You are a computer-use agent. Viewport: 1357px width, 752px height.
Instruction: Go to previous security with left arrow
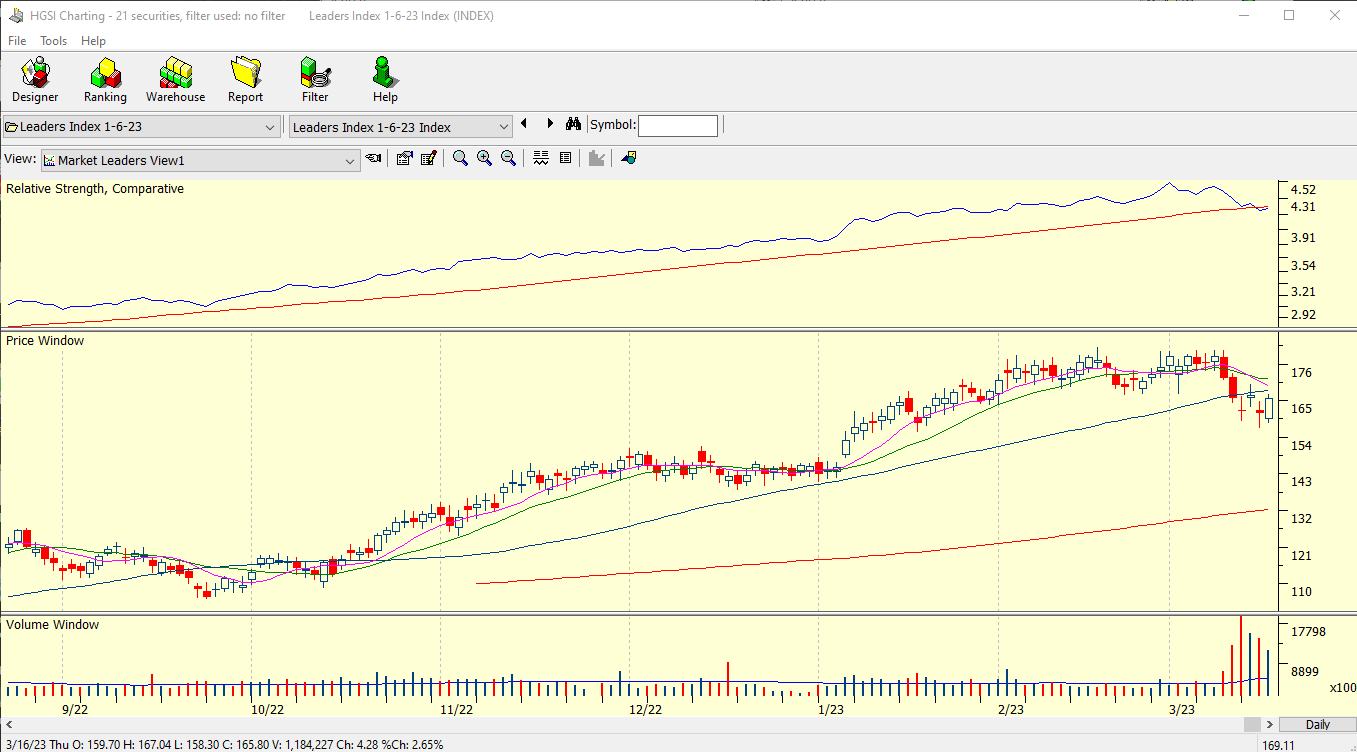[x=523, y=124]
